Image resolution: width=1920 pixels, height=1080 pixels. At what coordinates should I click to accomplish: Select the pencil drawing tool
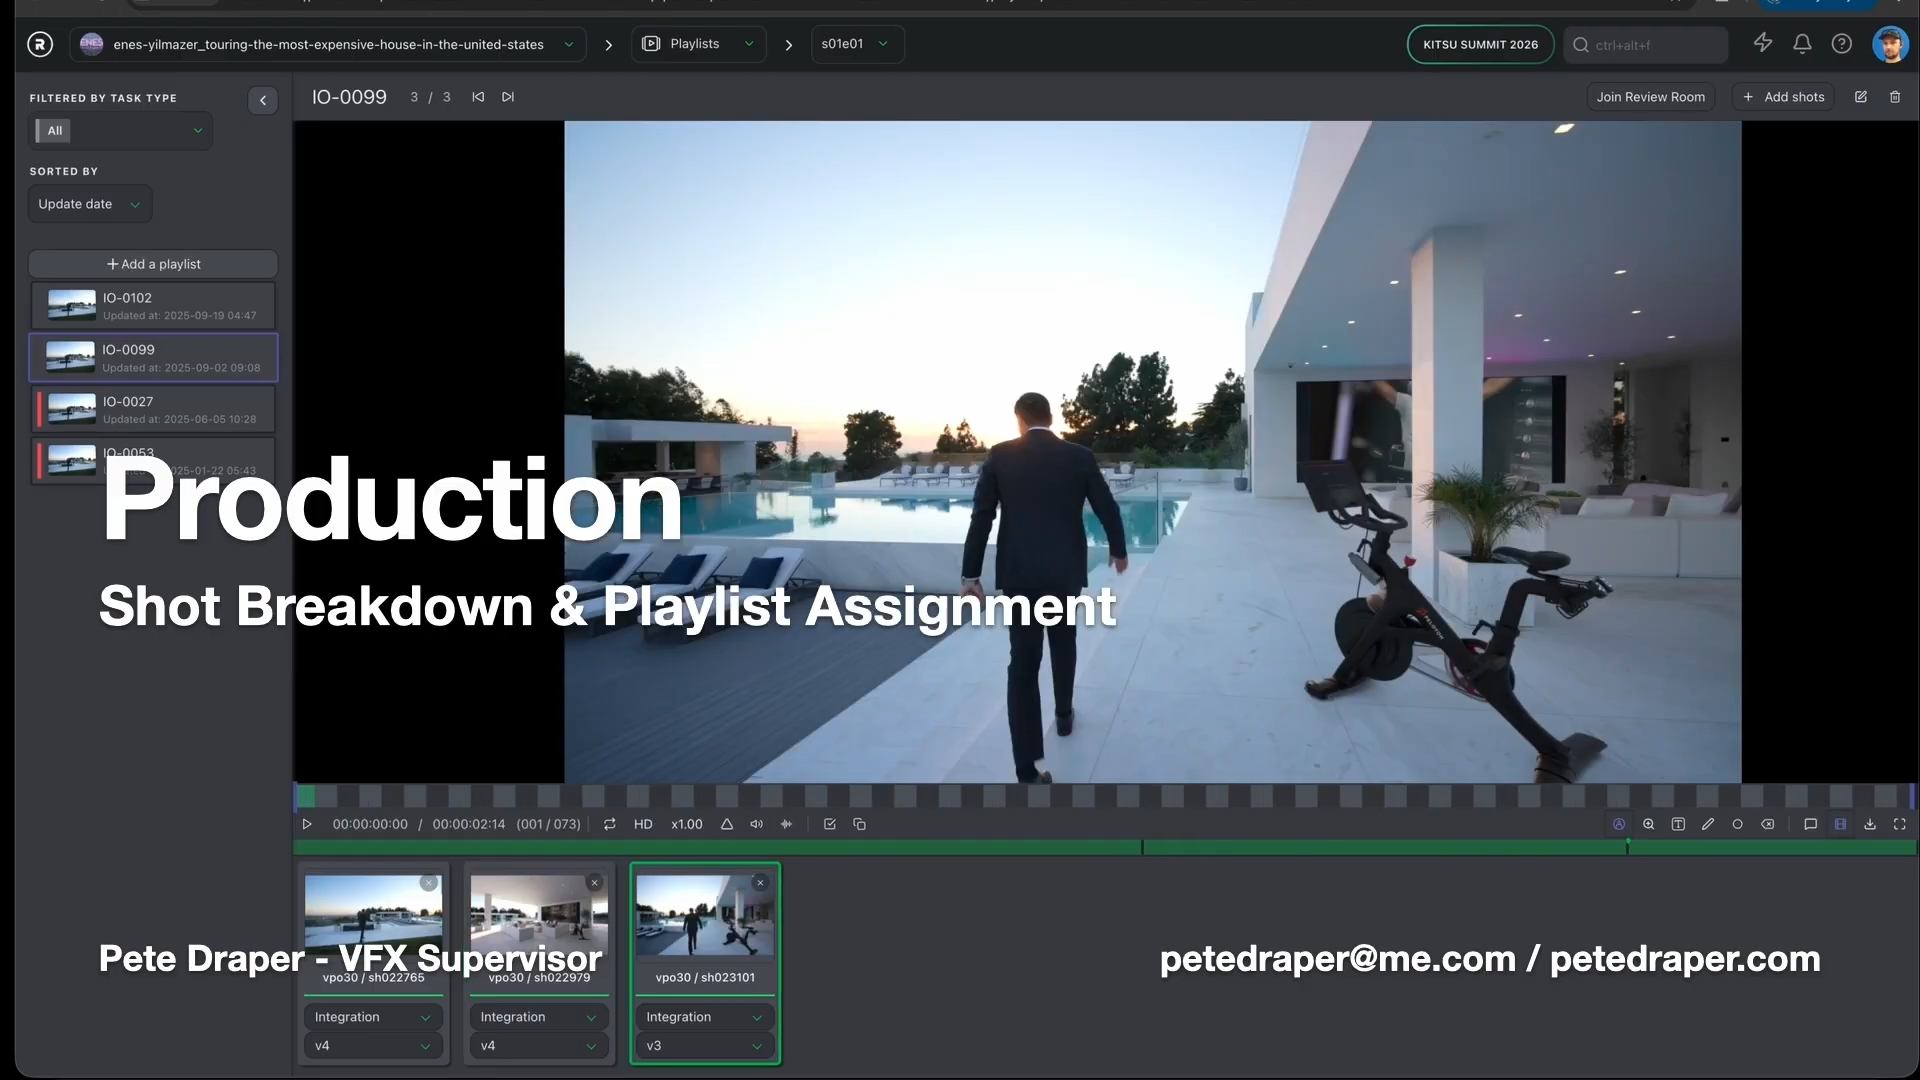1708,824
